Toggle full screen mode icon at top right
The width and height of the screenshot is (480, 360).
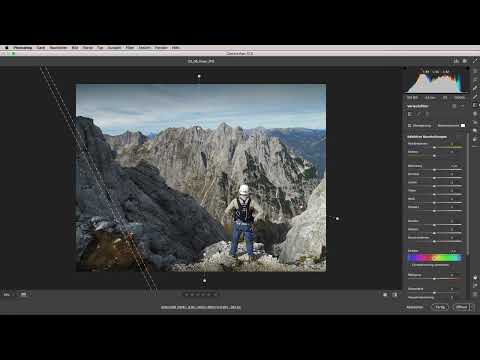tap(475, 61)
